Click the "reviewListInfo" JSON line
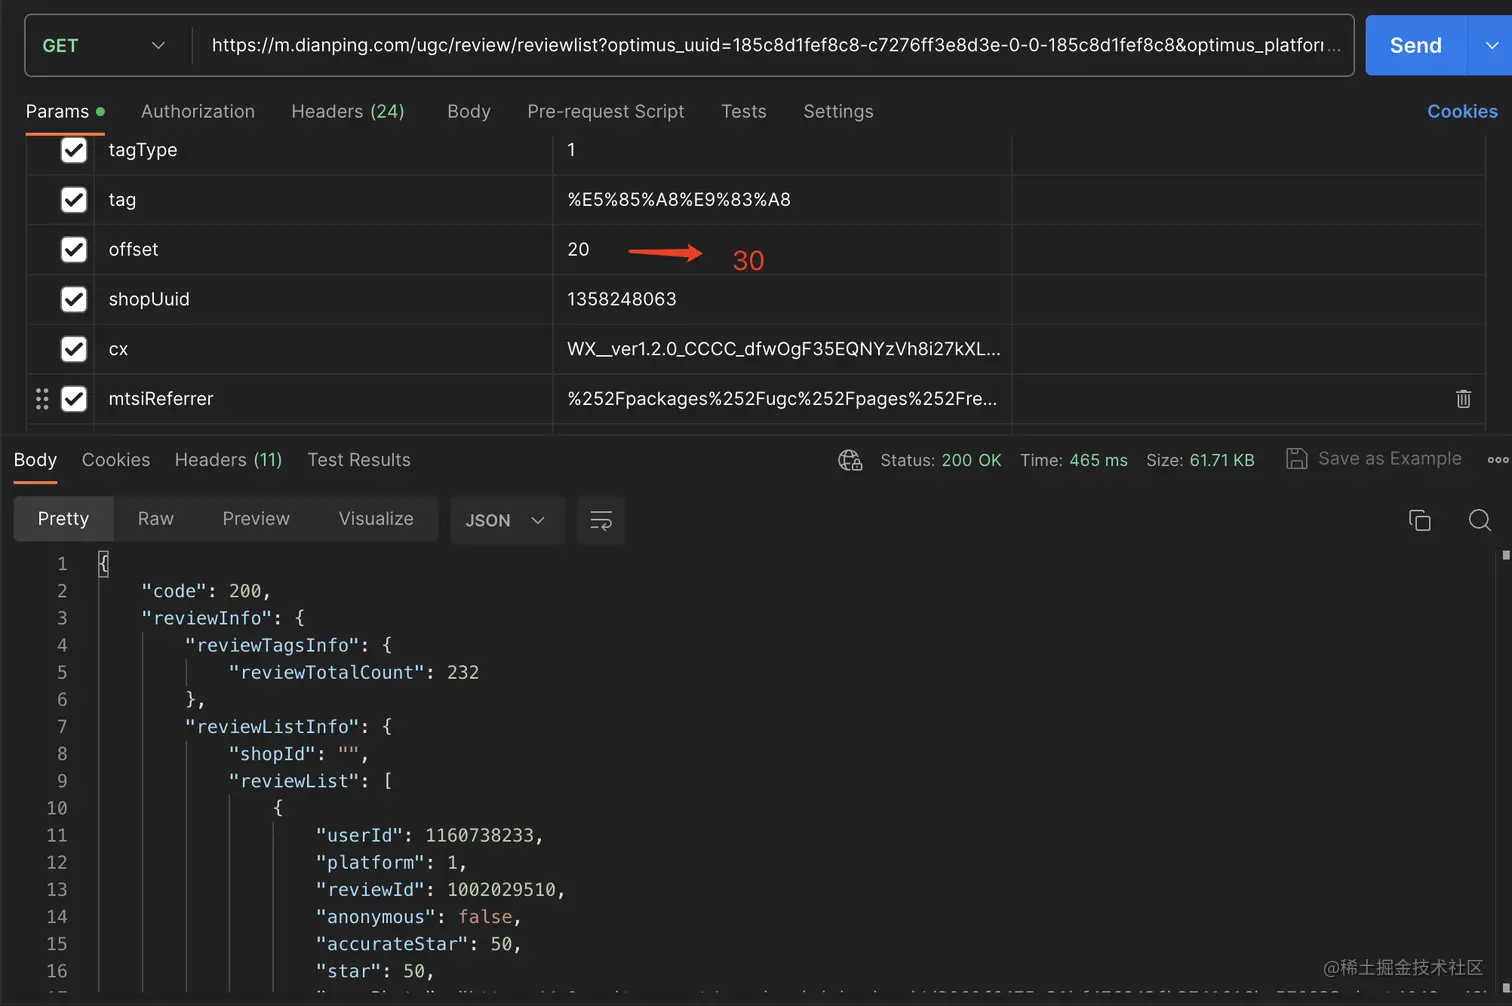Screen dimensions: 1512x1006 pyautogui.click(x=288, y=727)
